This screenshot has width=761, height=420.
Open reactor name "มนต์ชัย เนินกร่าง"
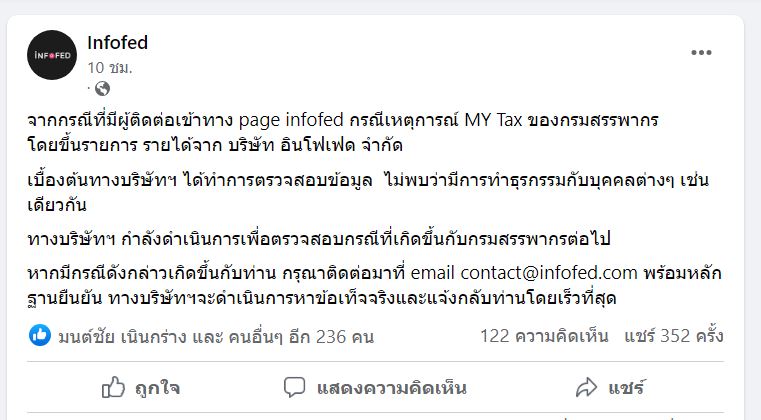pyautogui.click(x=115, y=336)
